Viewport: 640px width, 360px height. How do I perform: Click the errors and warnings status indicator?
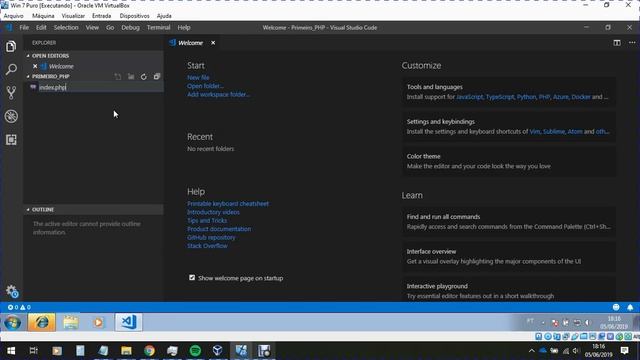tap(19, 307)
